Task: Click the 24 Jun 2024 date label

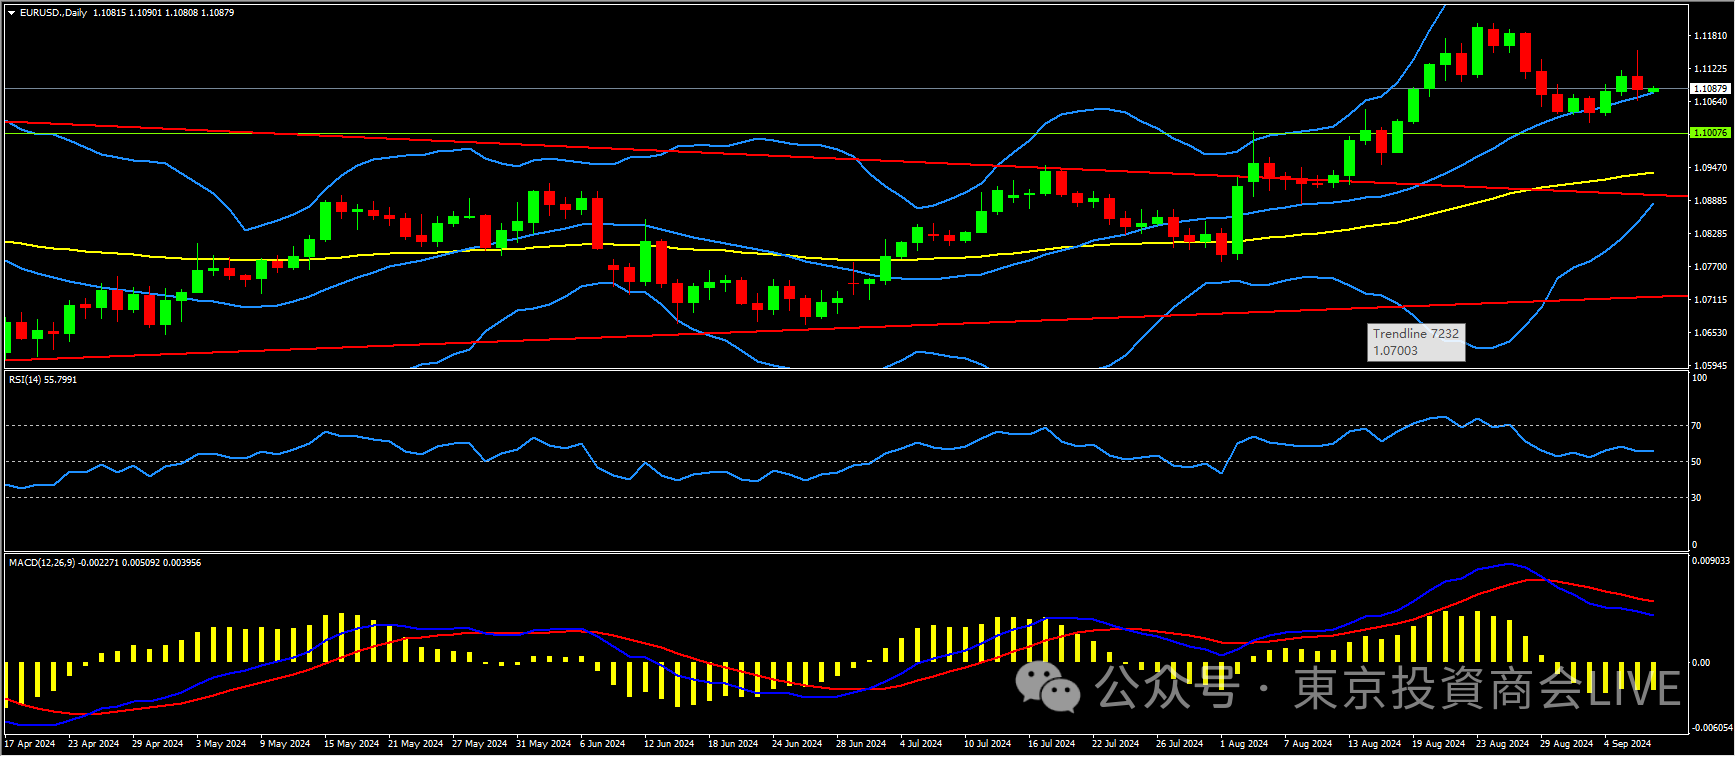Action: [797, 744]
